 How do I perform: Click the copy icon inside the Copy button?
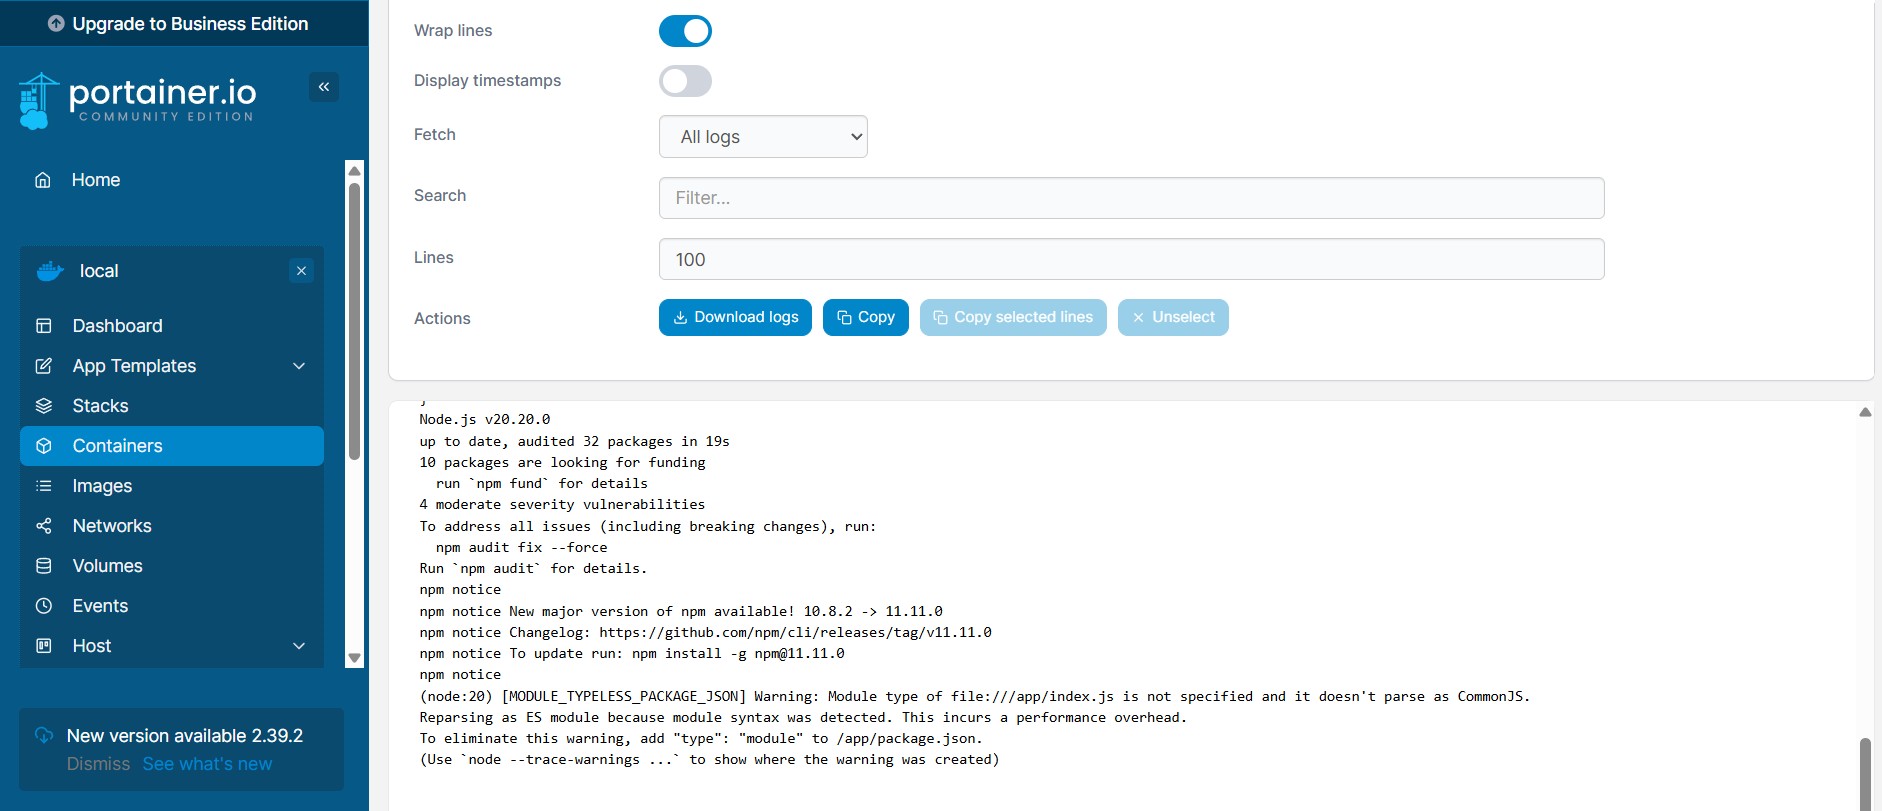(x=844, y=317)
